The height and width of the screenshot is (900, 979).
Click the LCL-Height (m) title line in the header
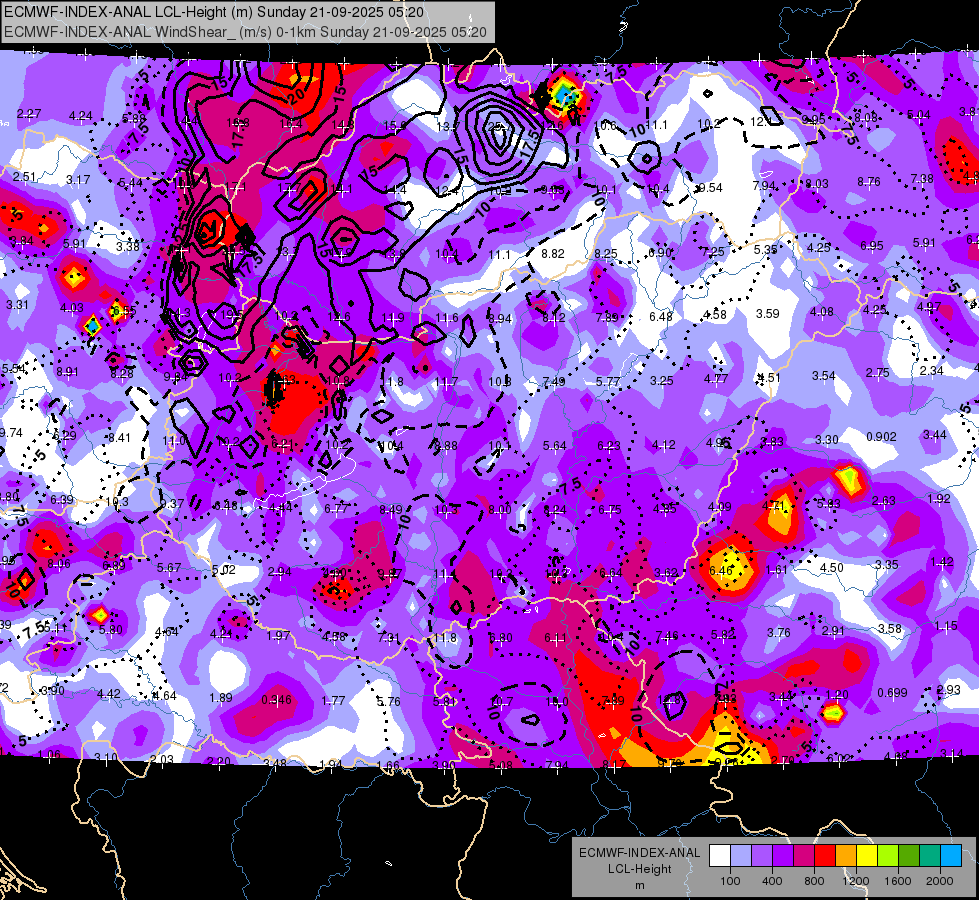coord(214,12)
